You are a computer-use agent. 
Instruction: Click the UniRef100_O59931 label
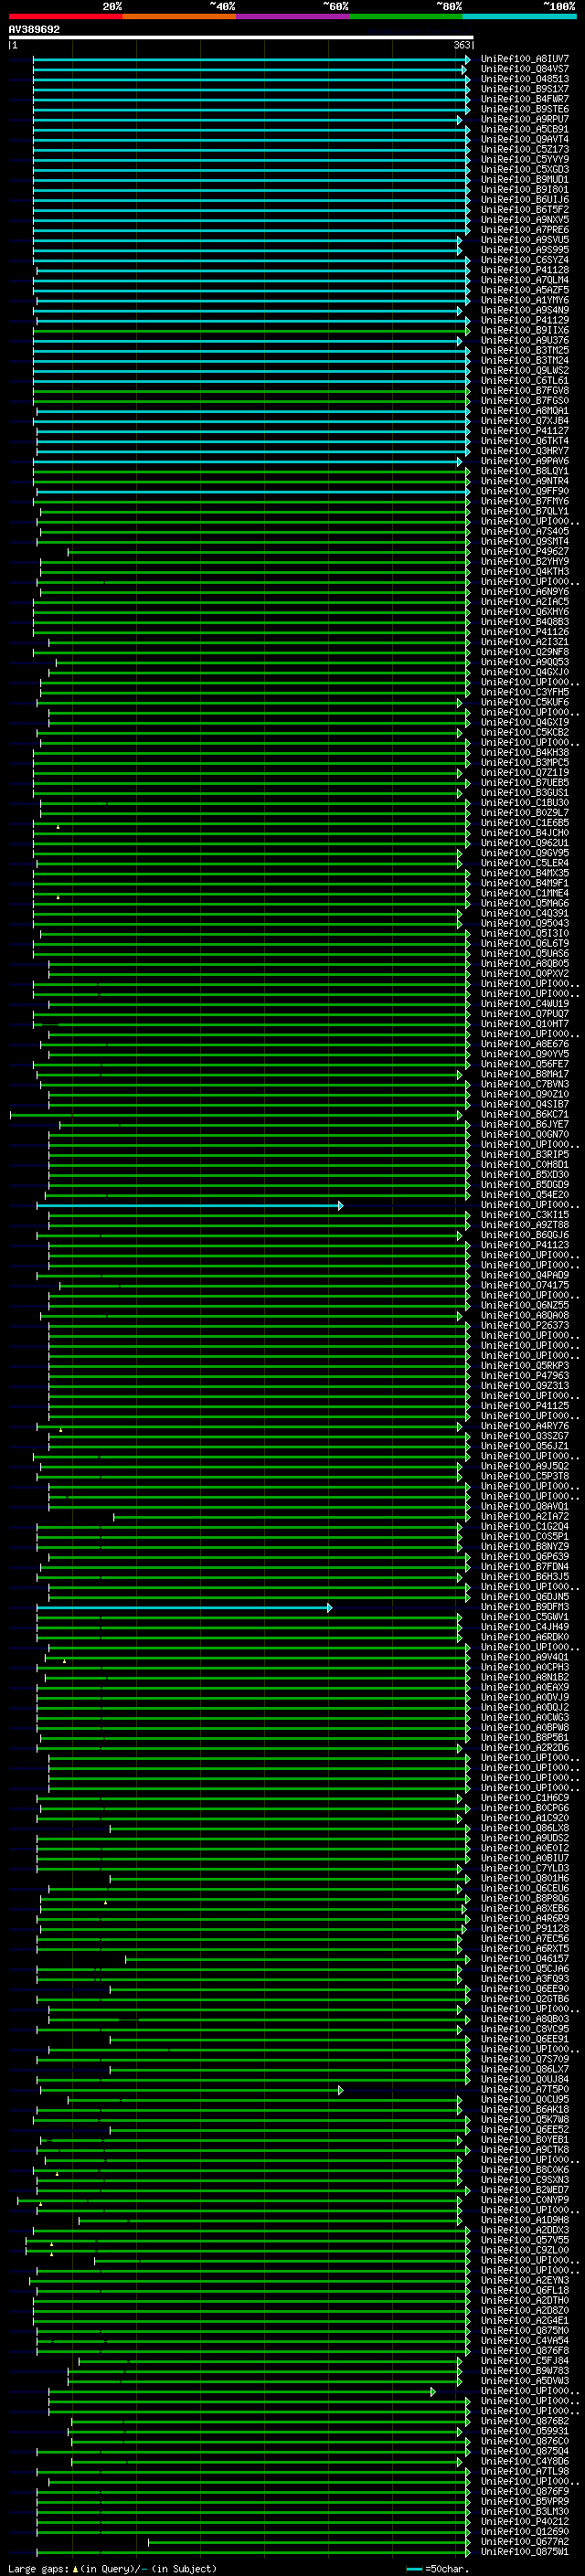(x=525, y=2431)
